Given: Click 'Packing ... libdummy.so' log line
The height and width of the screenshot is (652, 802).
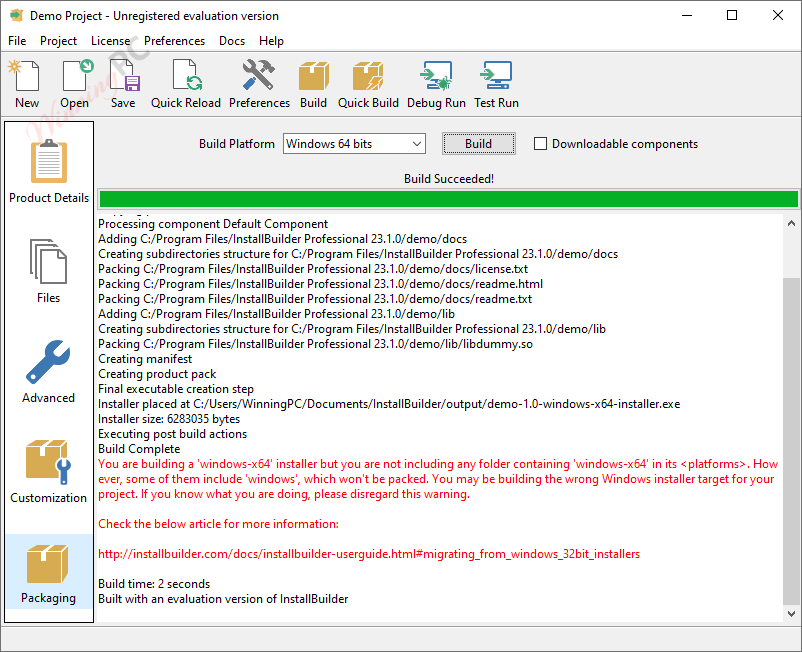Looking at the screenshot, I should tap(316, 344).
